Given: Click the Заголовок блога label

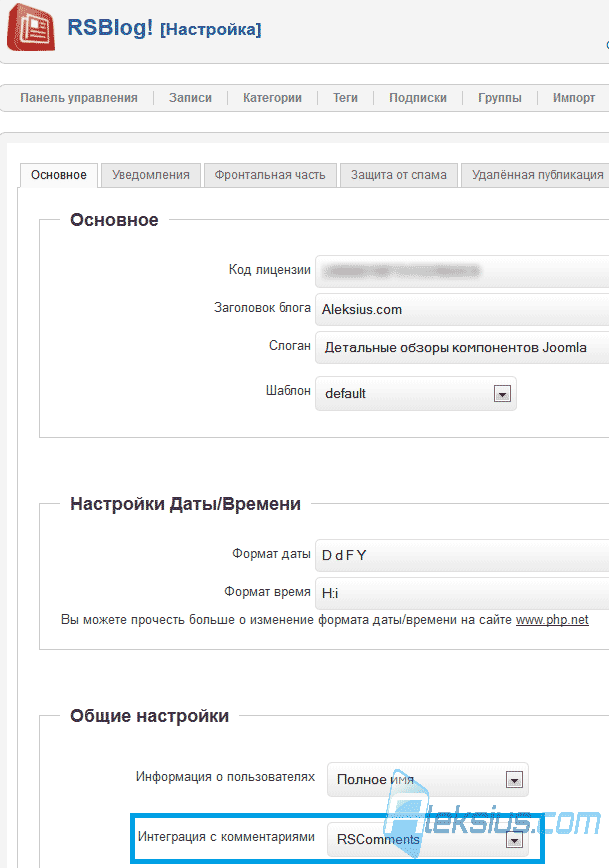Looking at the screenshot, I should coord(262,307).
